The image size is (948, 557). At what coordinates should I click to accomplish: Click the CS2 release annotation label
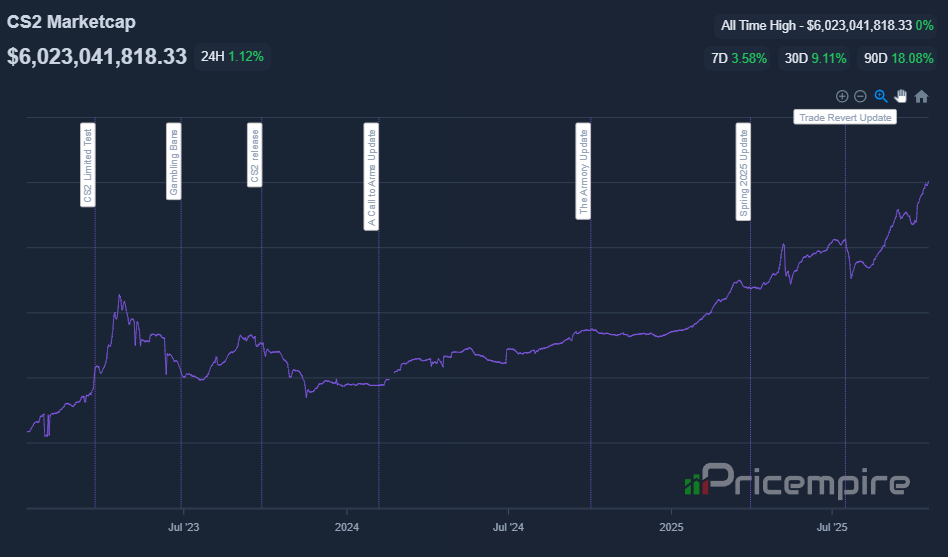254,154
